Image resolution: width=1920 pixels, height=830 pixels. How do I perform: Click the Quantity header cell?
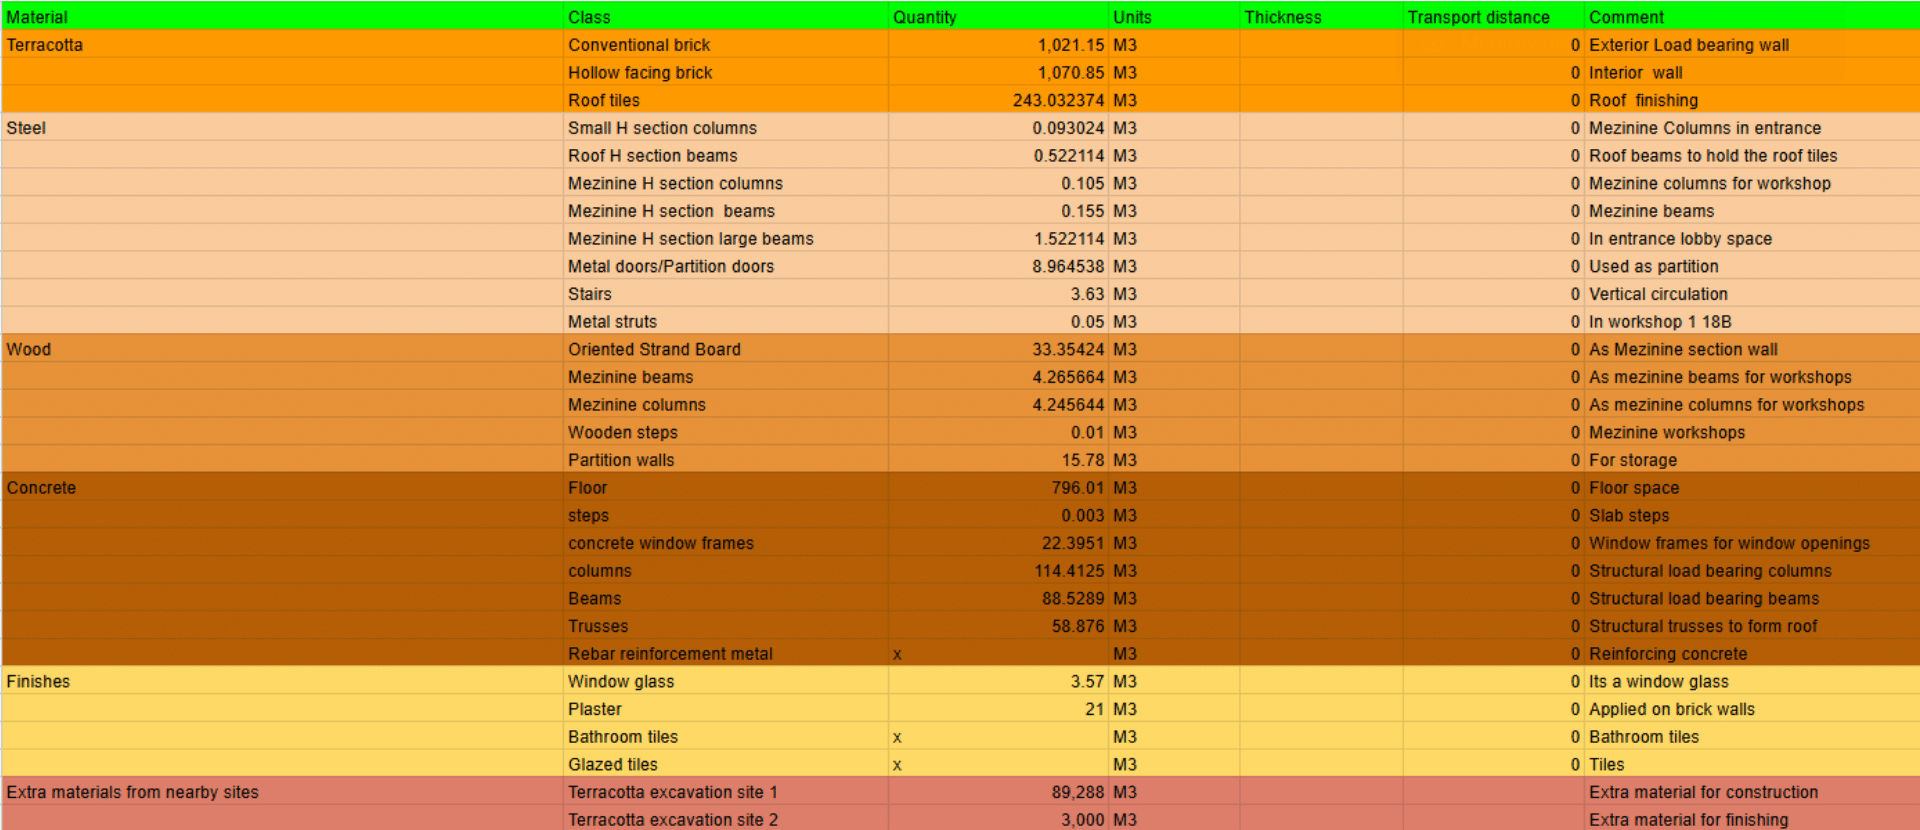point(998,17)
